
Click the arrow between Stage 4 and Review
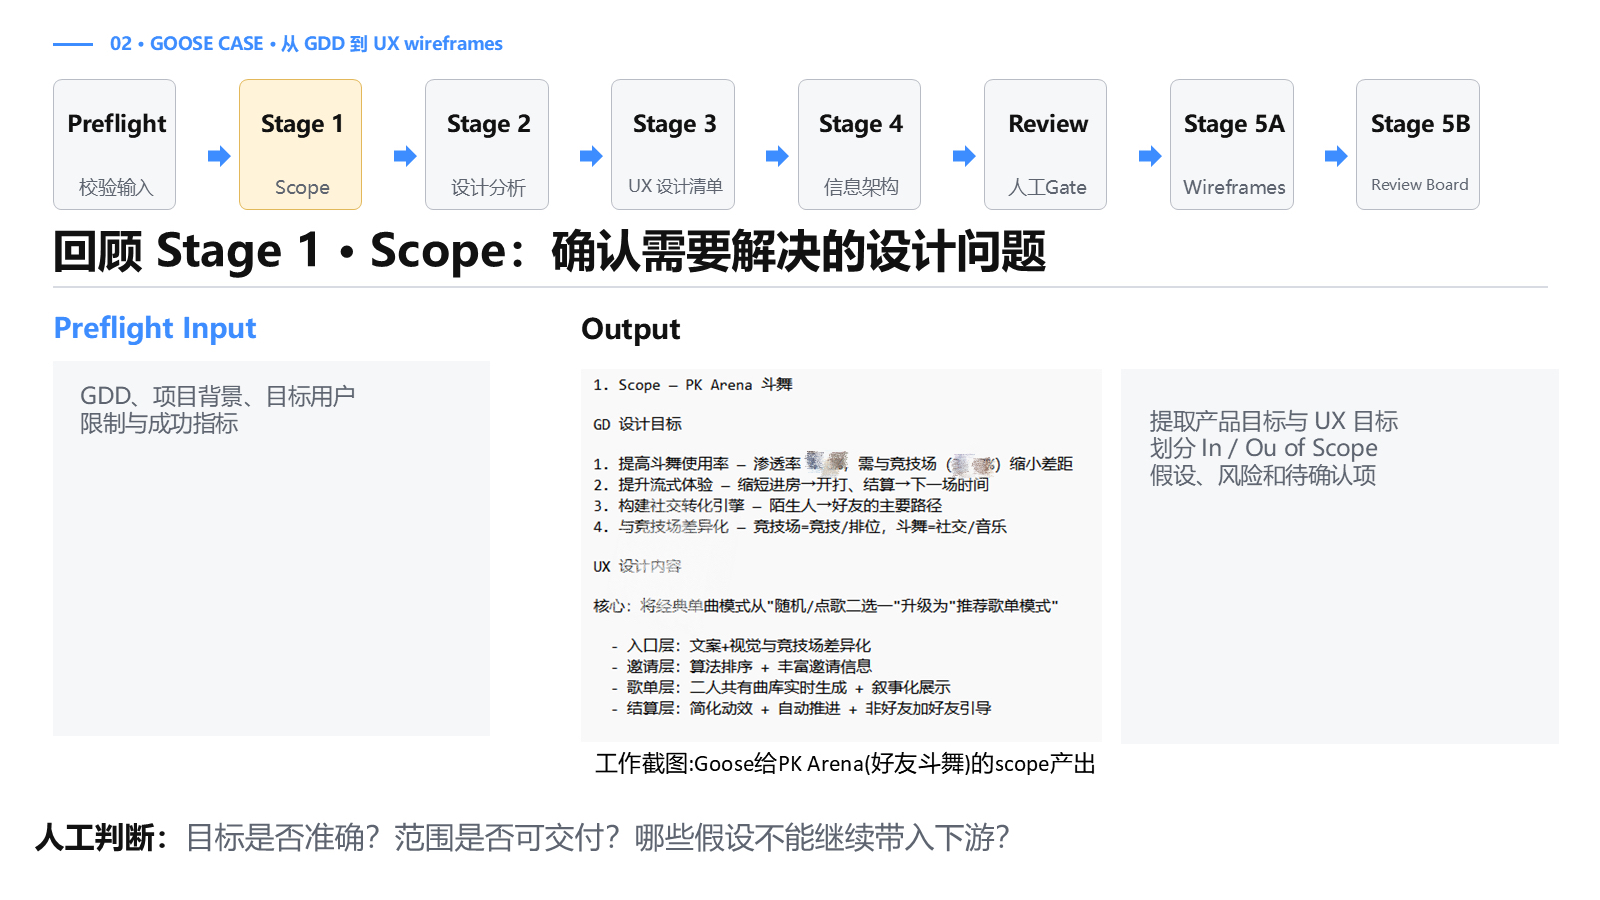[x=964, y=156]
